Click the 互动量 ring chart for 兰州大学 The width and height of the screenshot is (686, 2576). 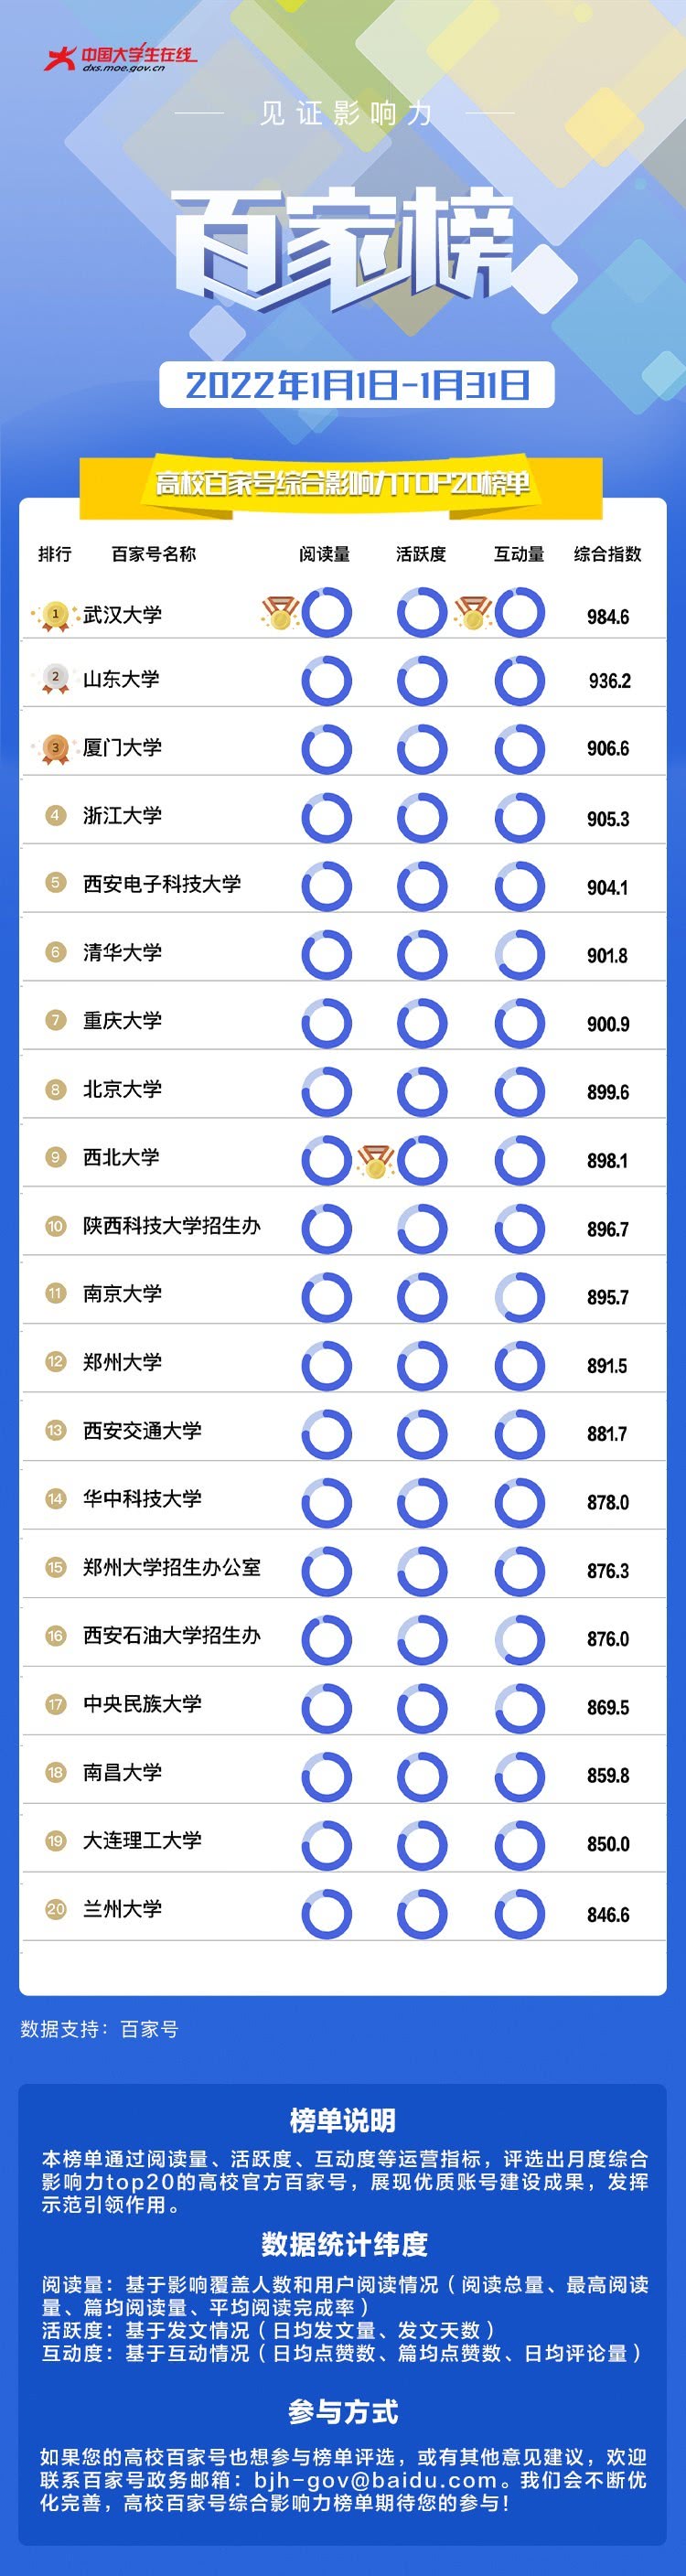[x=520, y=1911]
